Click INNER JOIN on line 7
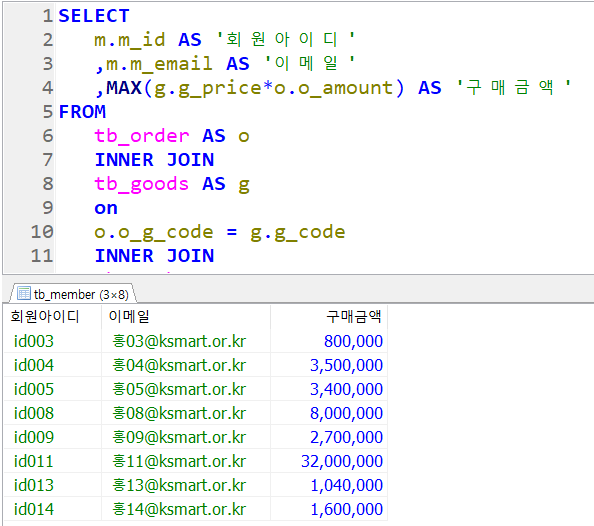This screenshot has width=594, height=526. click(154, 160)
